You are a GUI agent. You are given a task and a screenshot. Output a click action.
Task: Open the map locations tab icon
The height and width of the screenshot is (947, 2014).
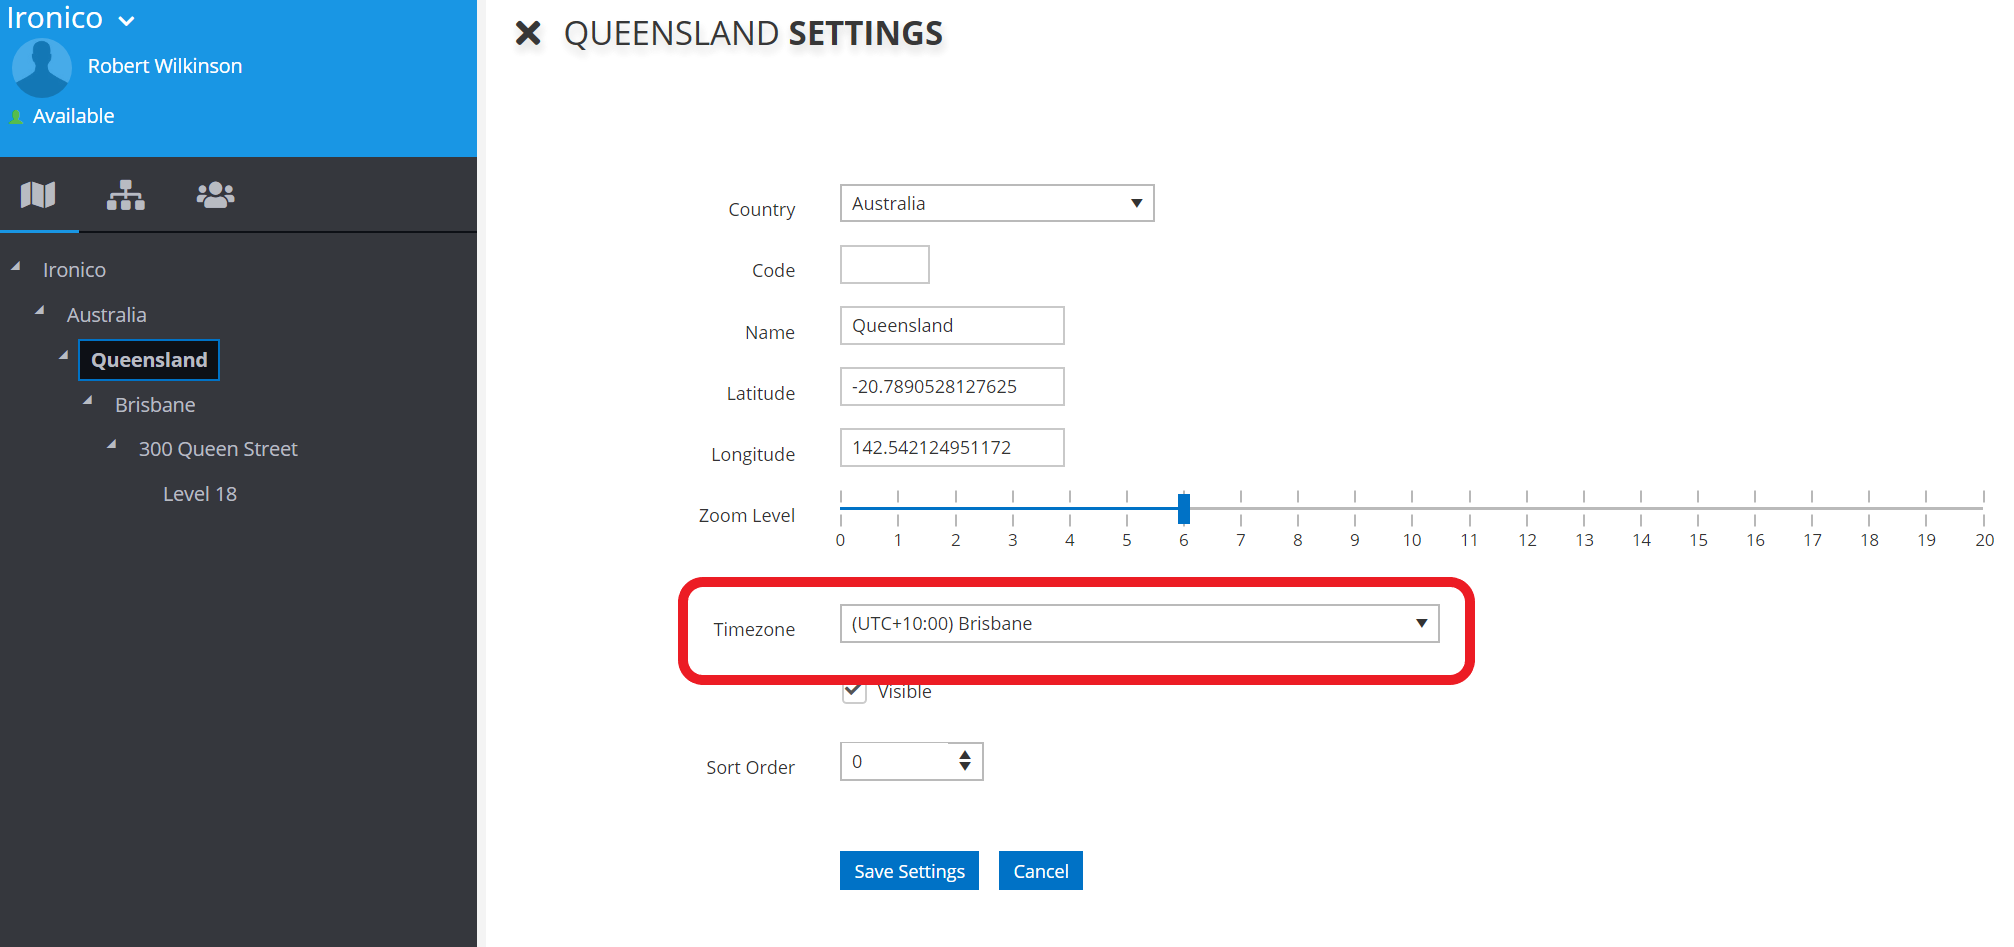(38, 195)
